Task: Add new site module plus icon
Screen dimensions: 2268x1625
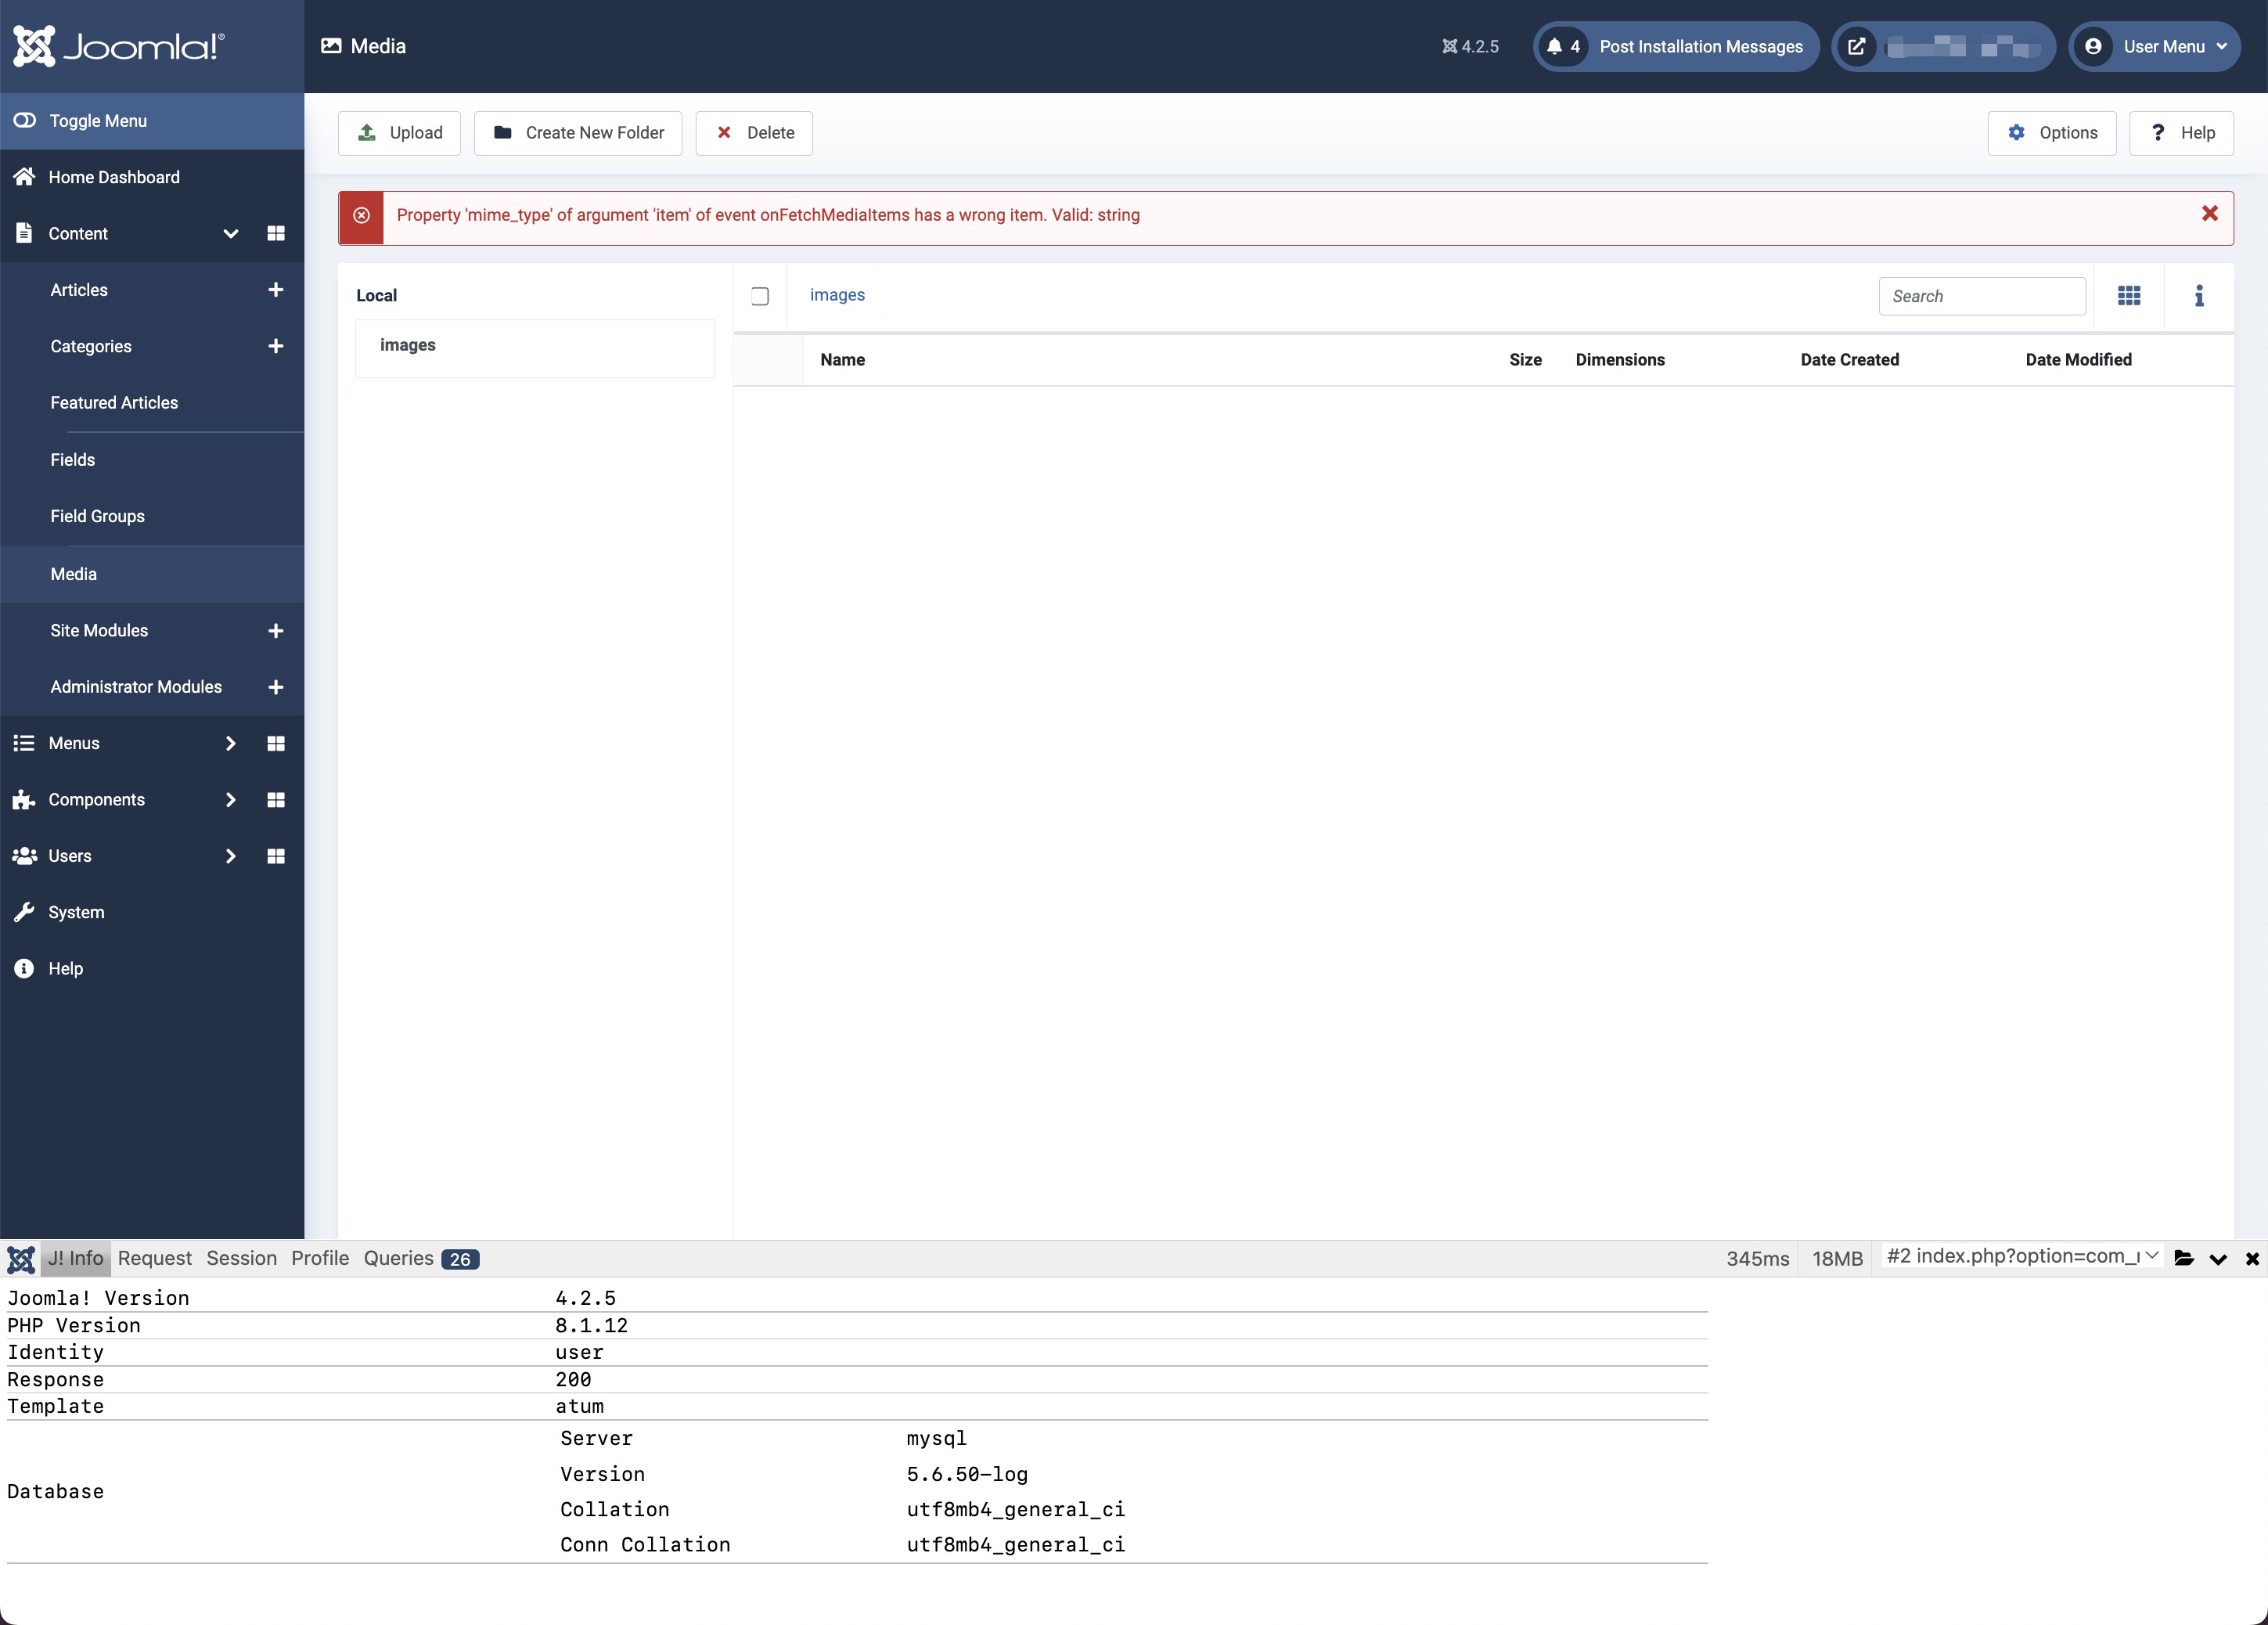Action: 276,630
